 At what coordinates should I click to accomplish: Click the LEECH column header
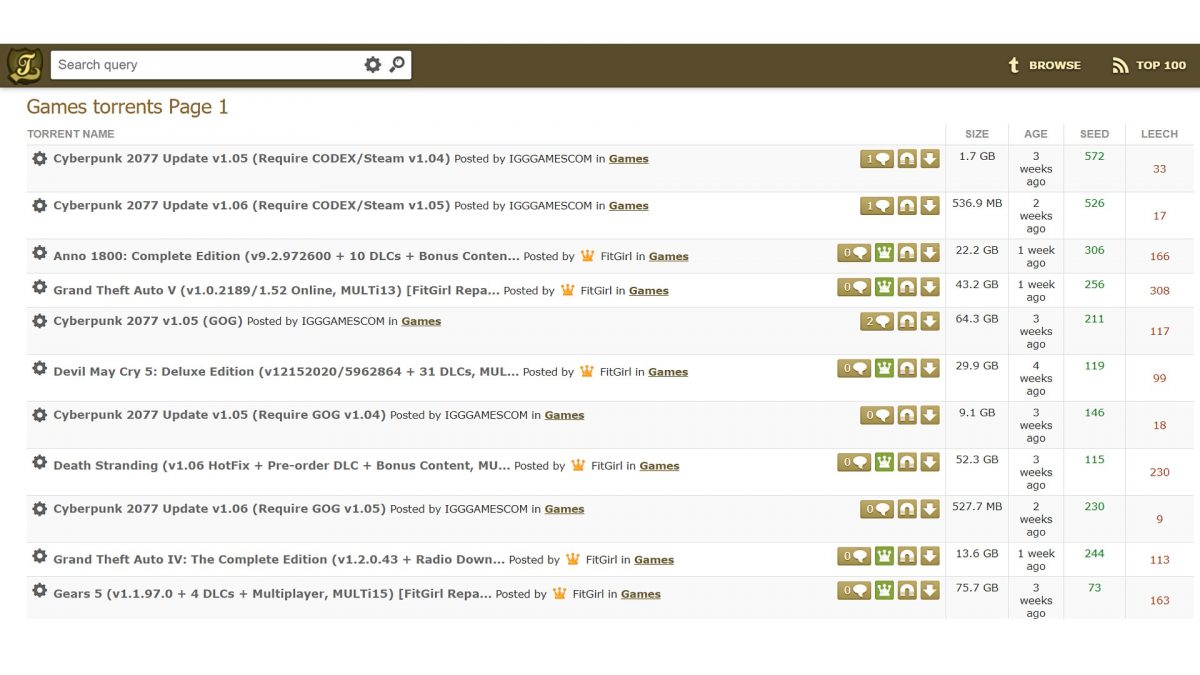point(1159,134)
